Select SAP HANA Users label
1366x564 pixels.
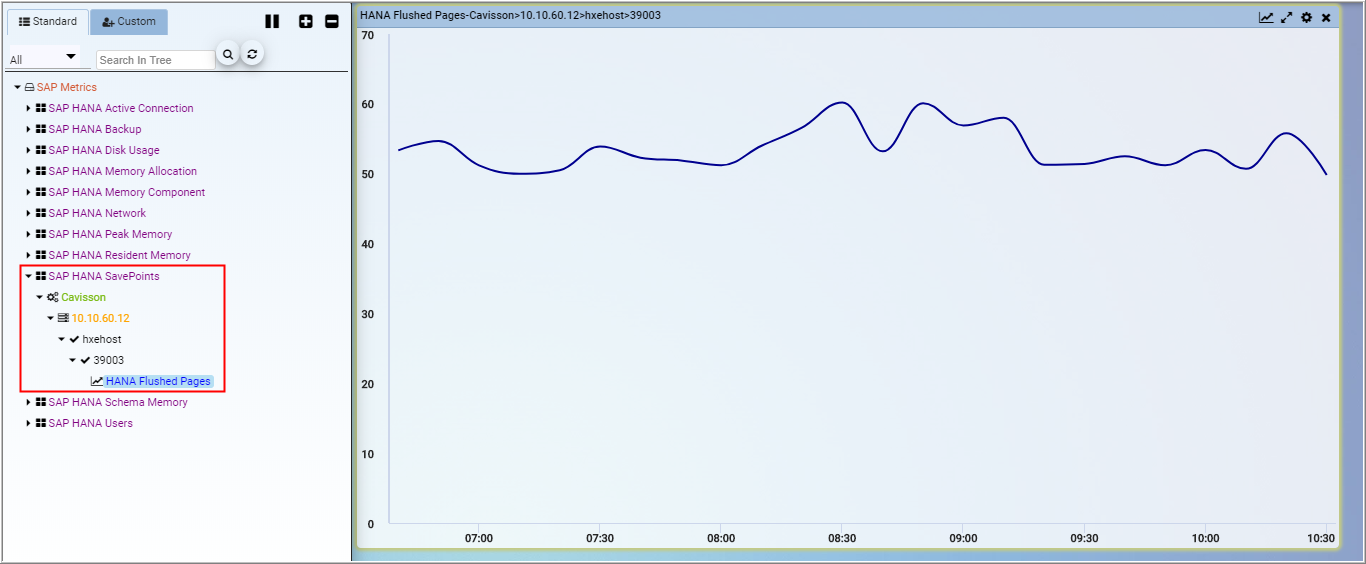(90, 423)
